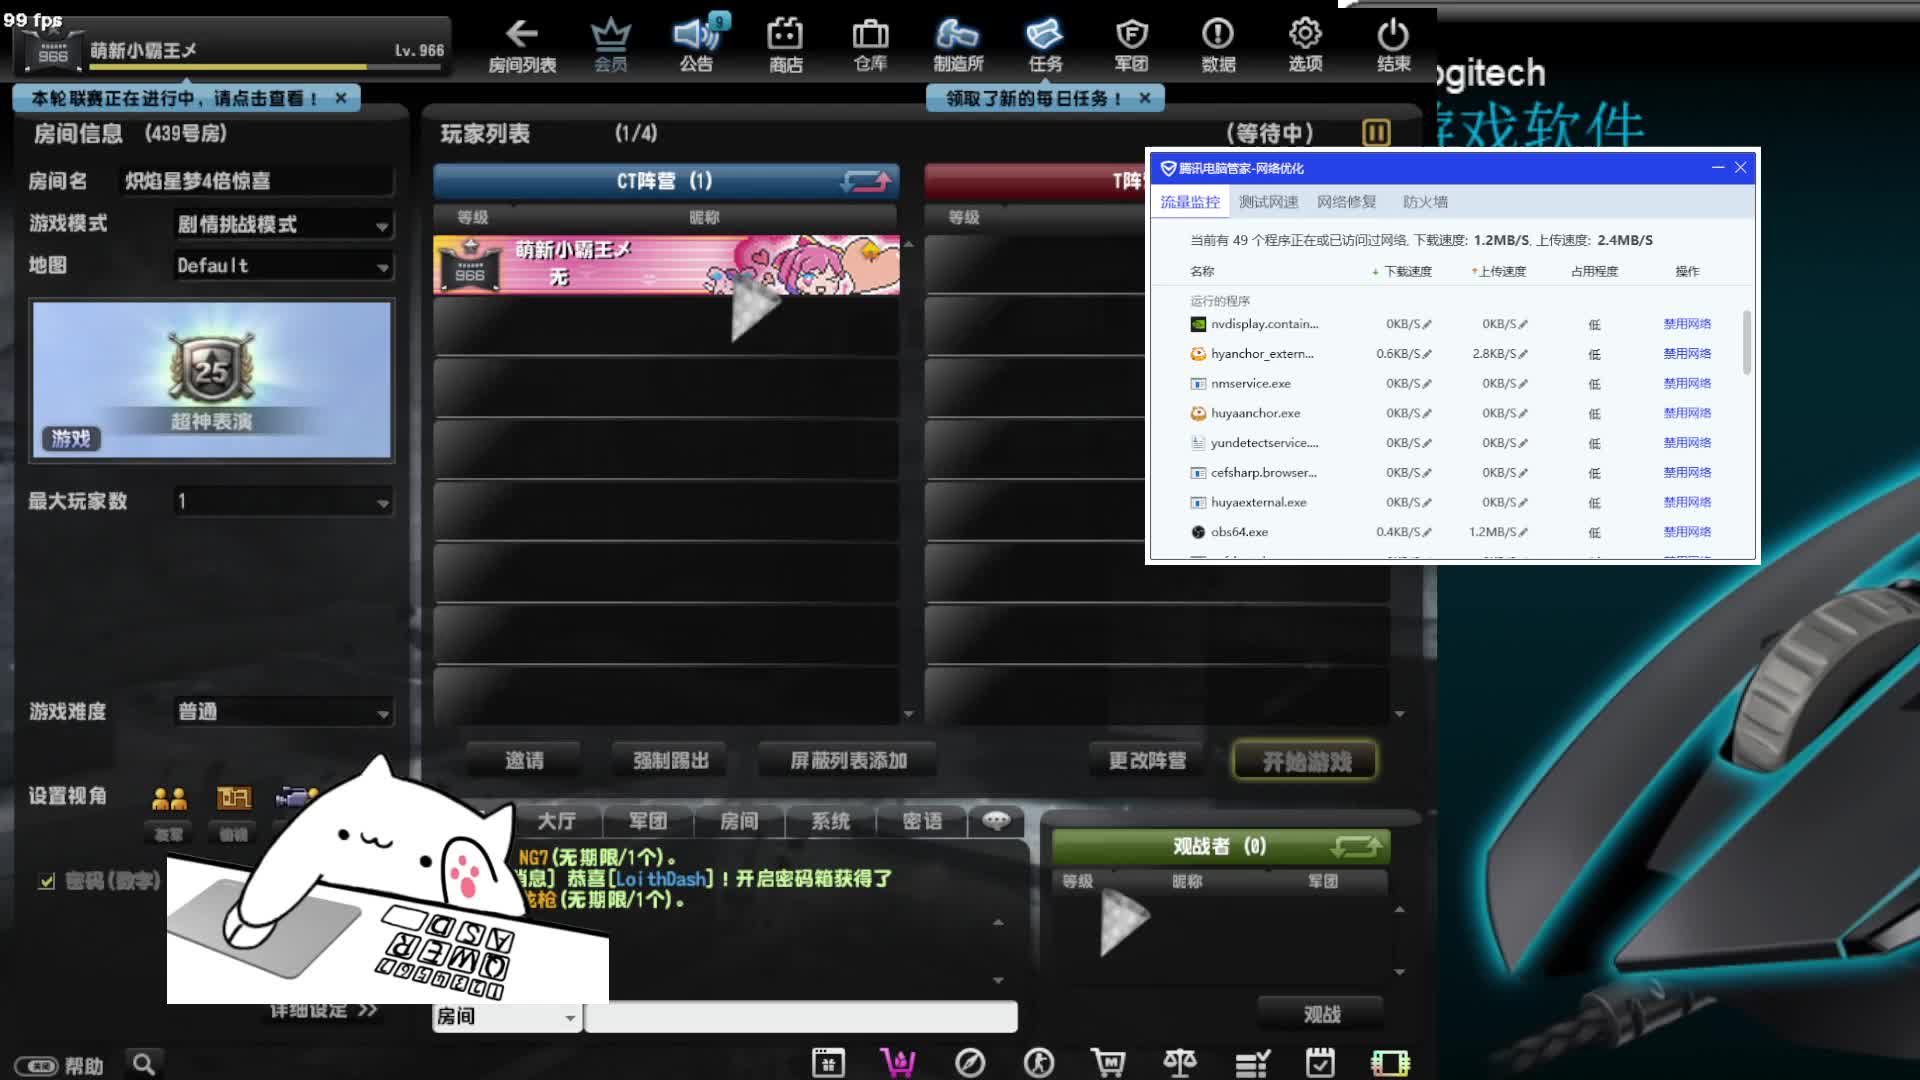The height and width of the screenshot is (1080, 1920).
Task: Switch to the 军团 chat tab
Action: [647, 821]
